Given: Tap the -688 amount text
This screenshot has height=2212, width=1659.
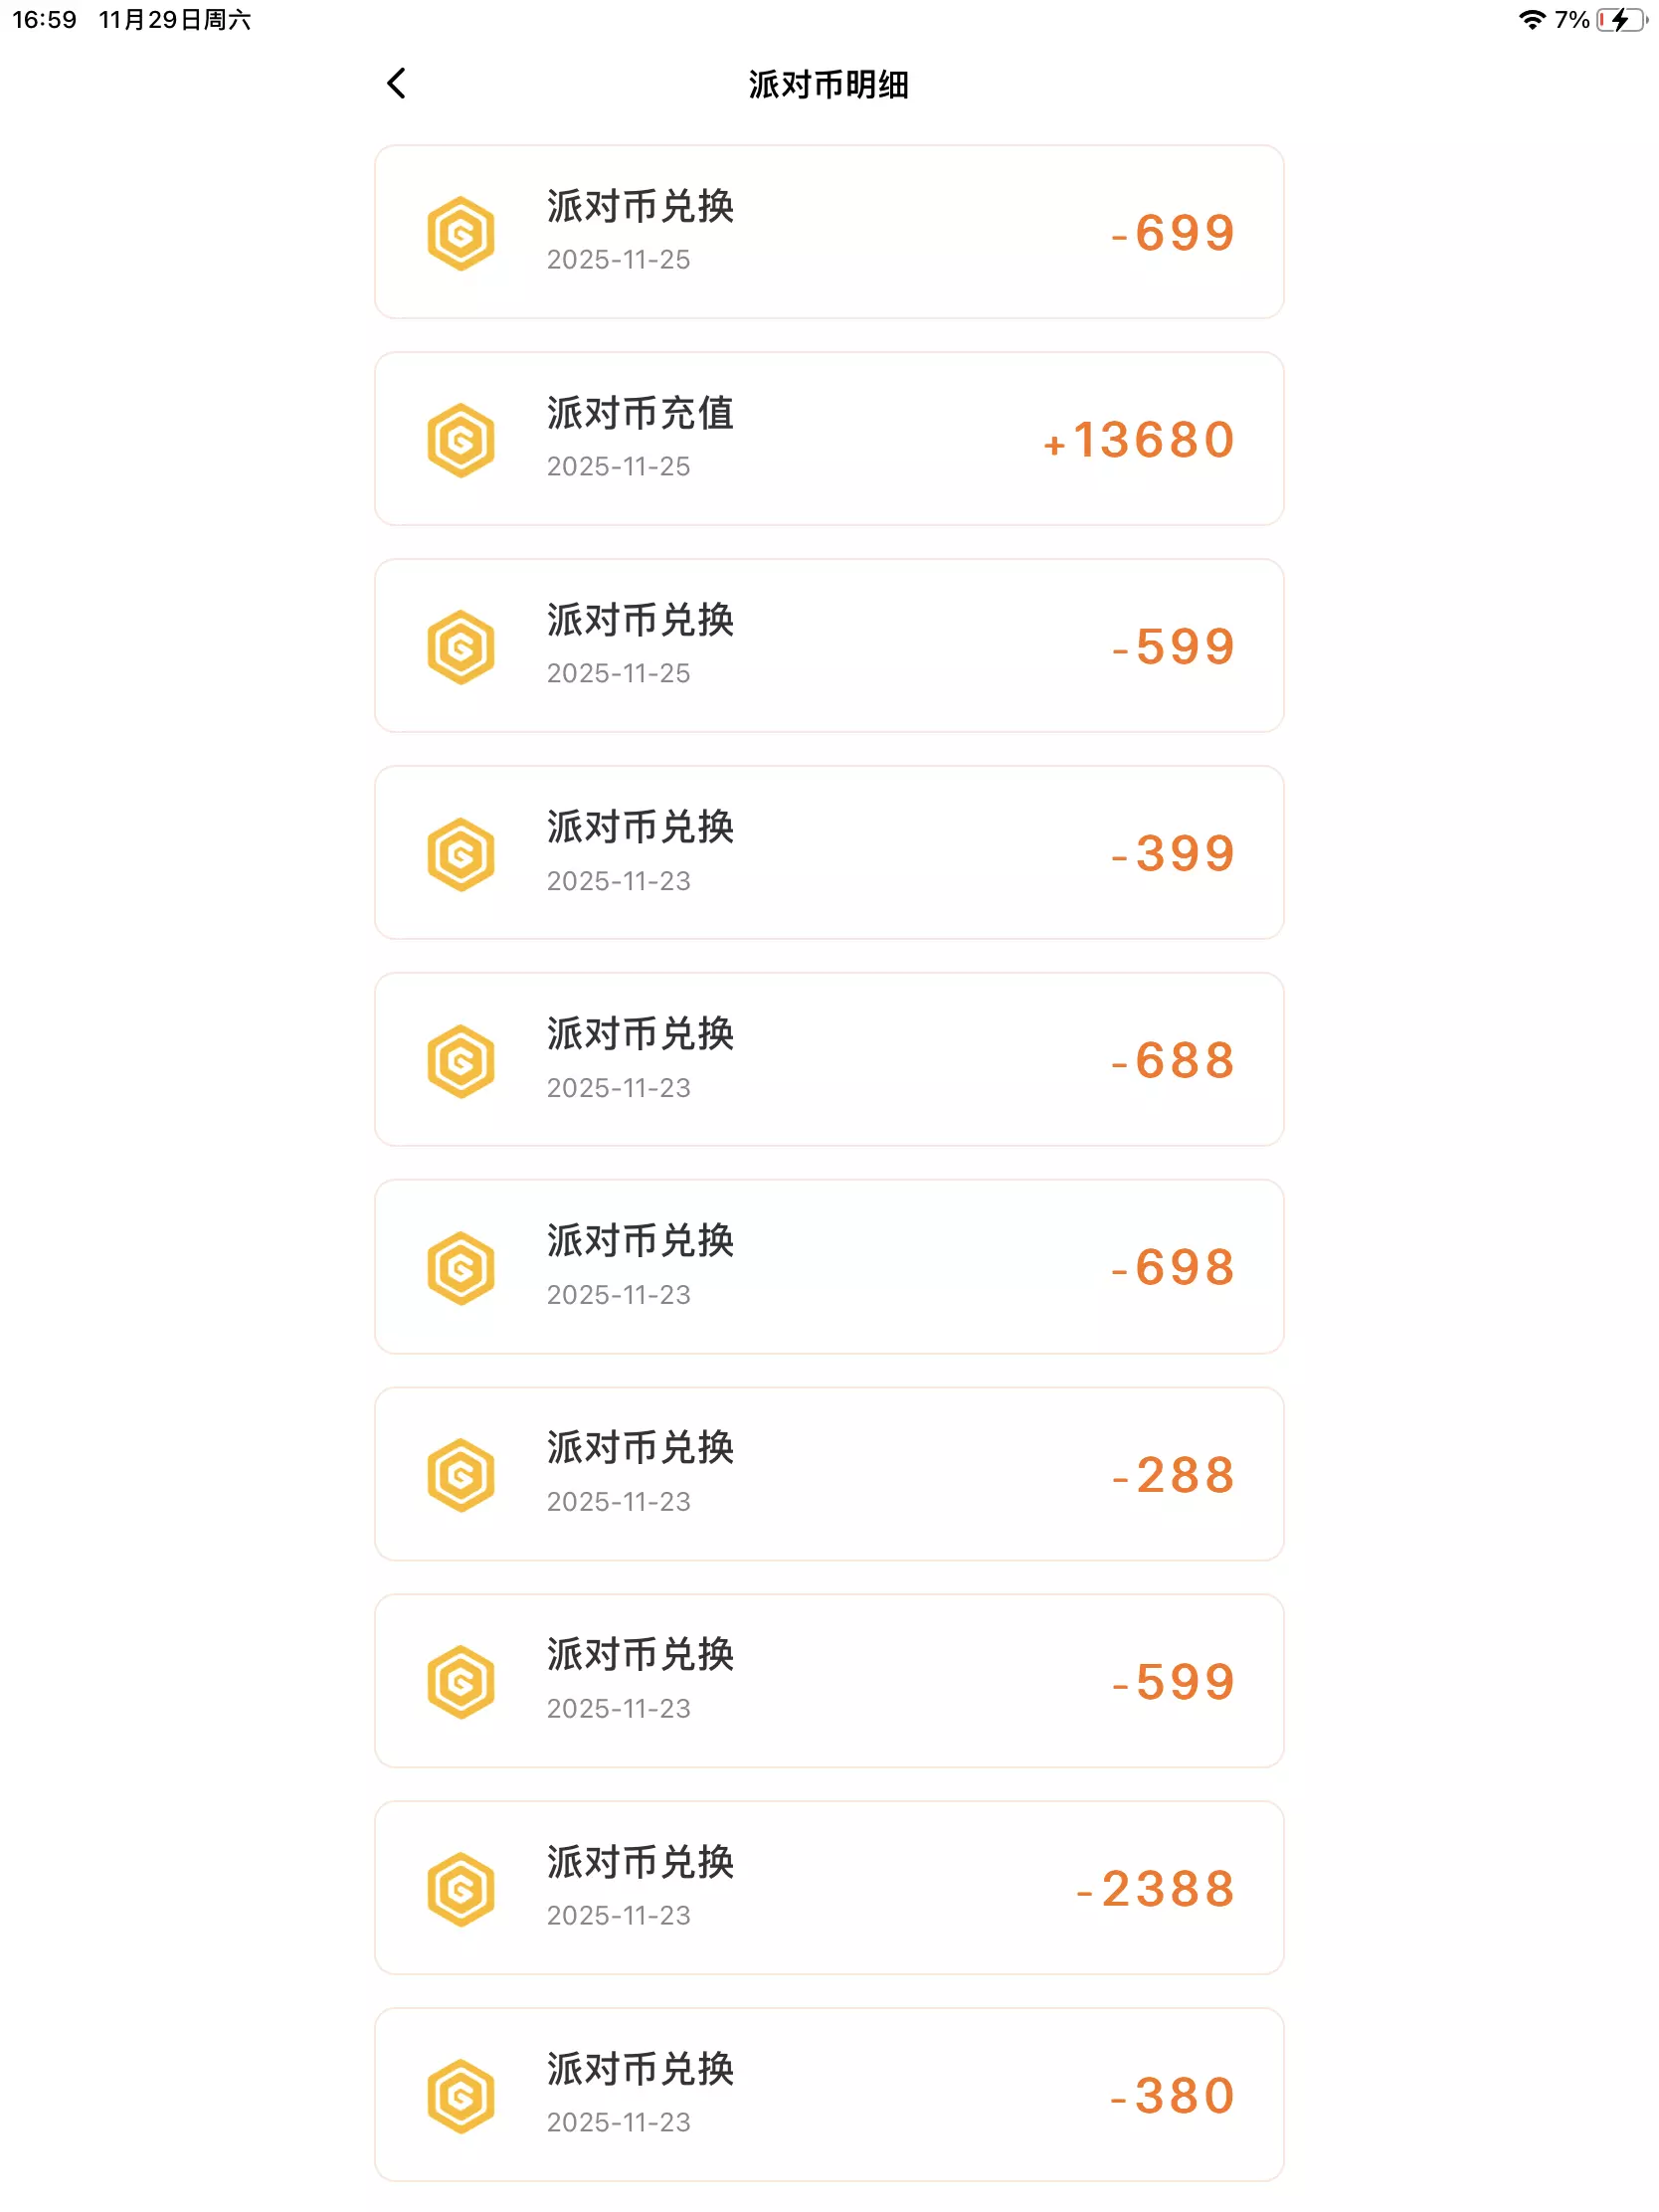Looking at the screenshot, I should click(1173, 1061).
